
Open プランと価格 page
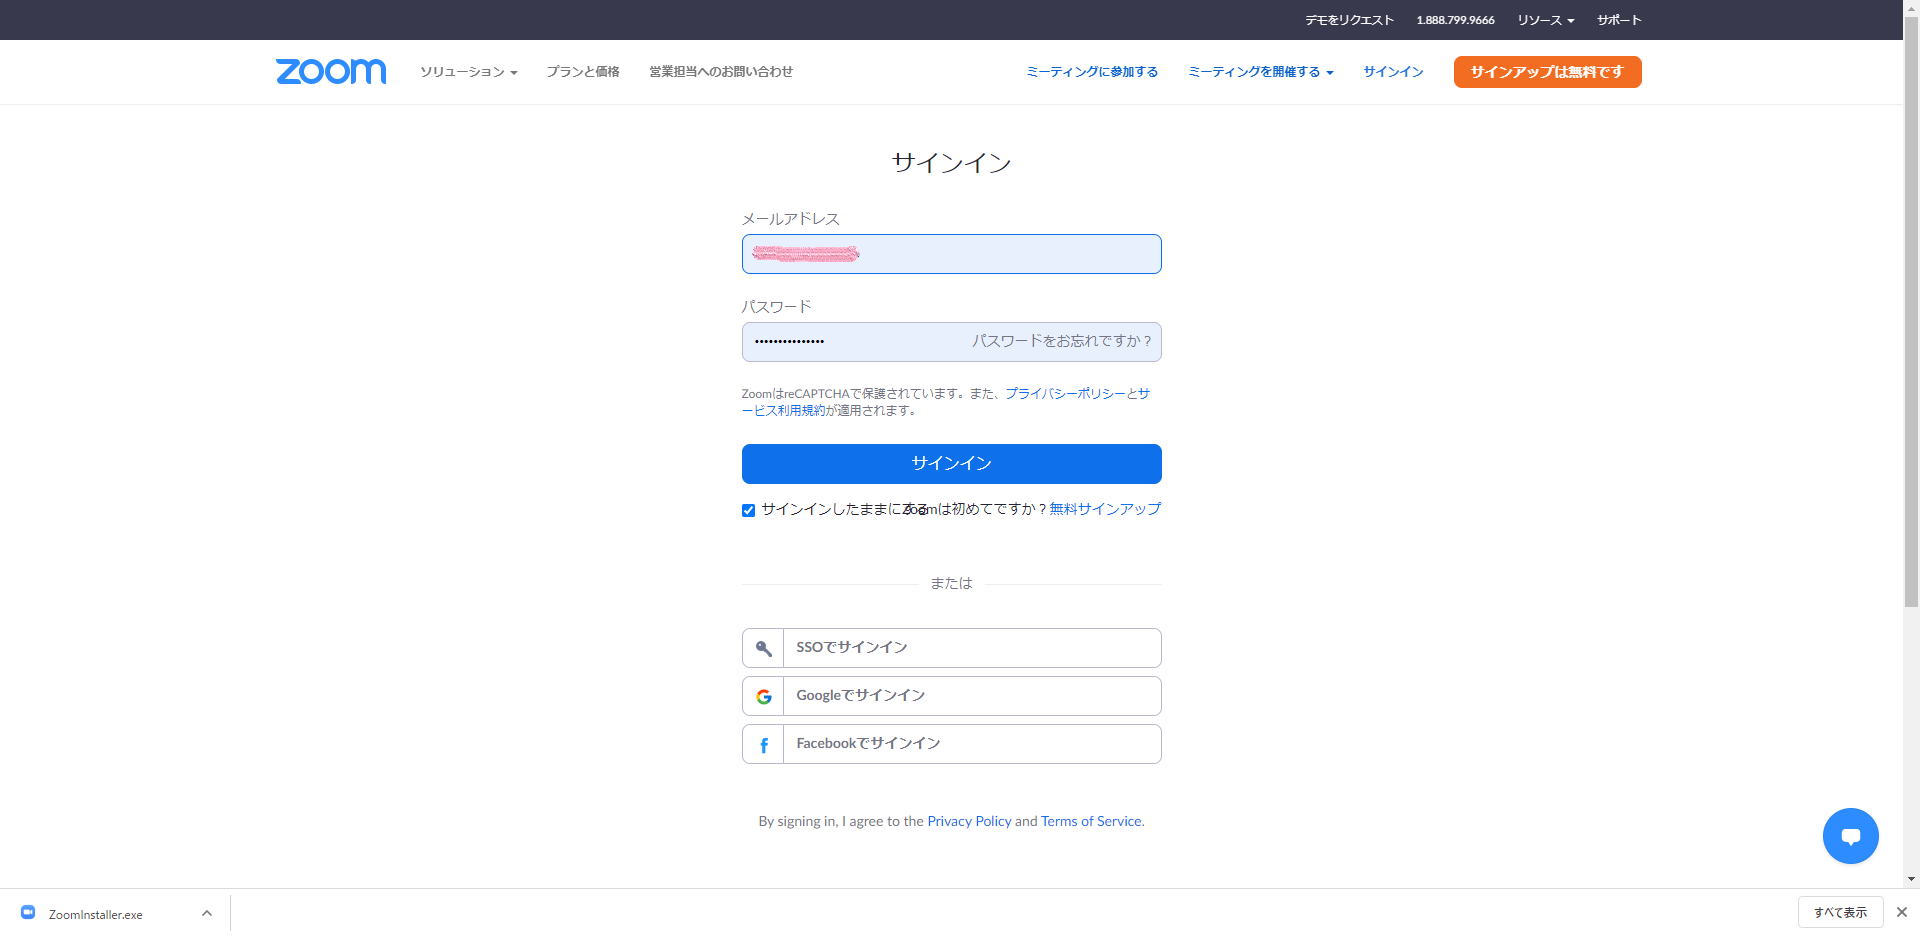[x=583, y=72]
